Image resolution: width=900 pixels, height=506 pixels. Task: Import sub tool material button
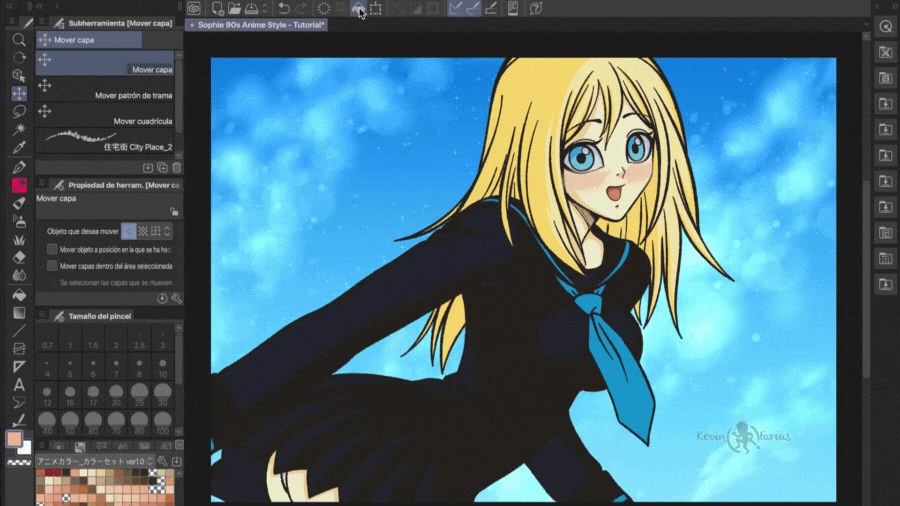coord(148,168)
